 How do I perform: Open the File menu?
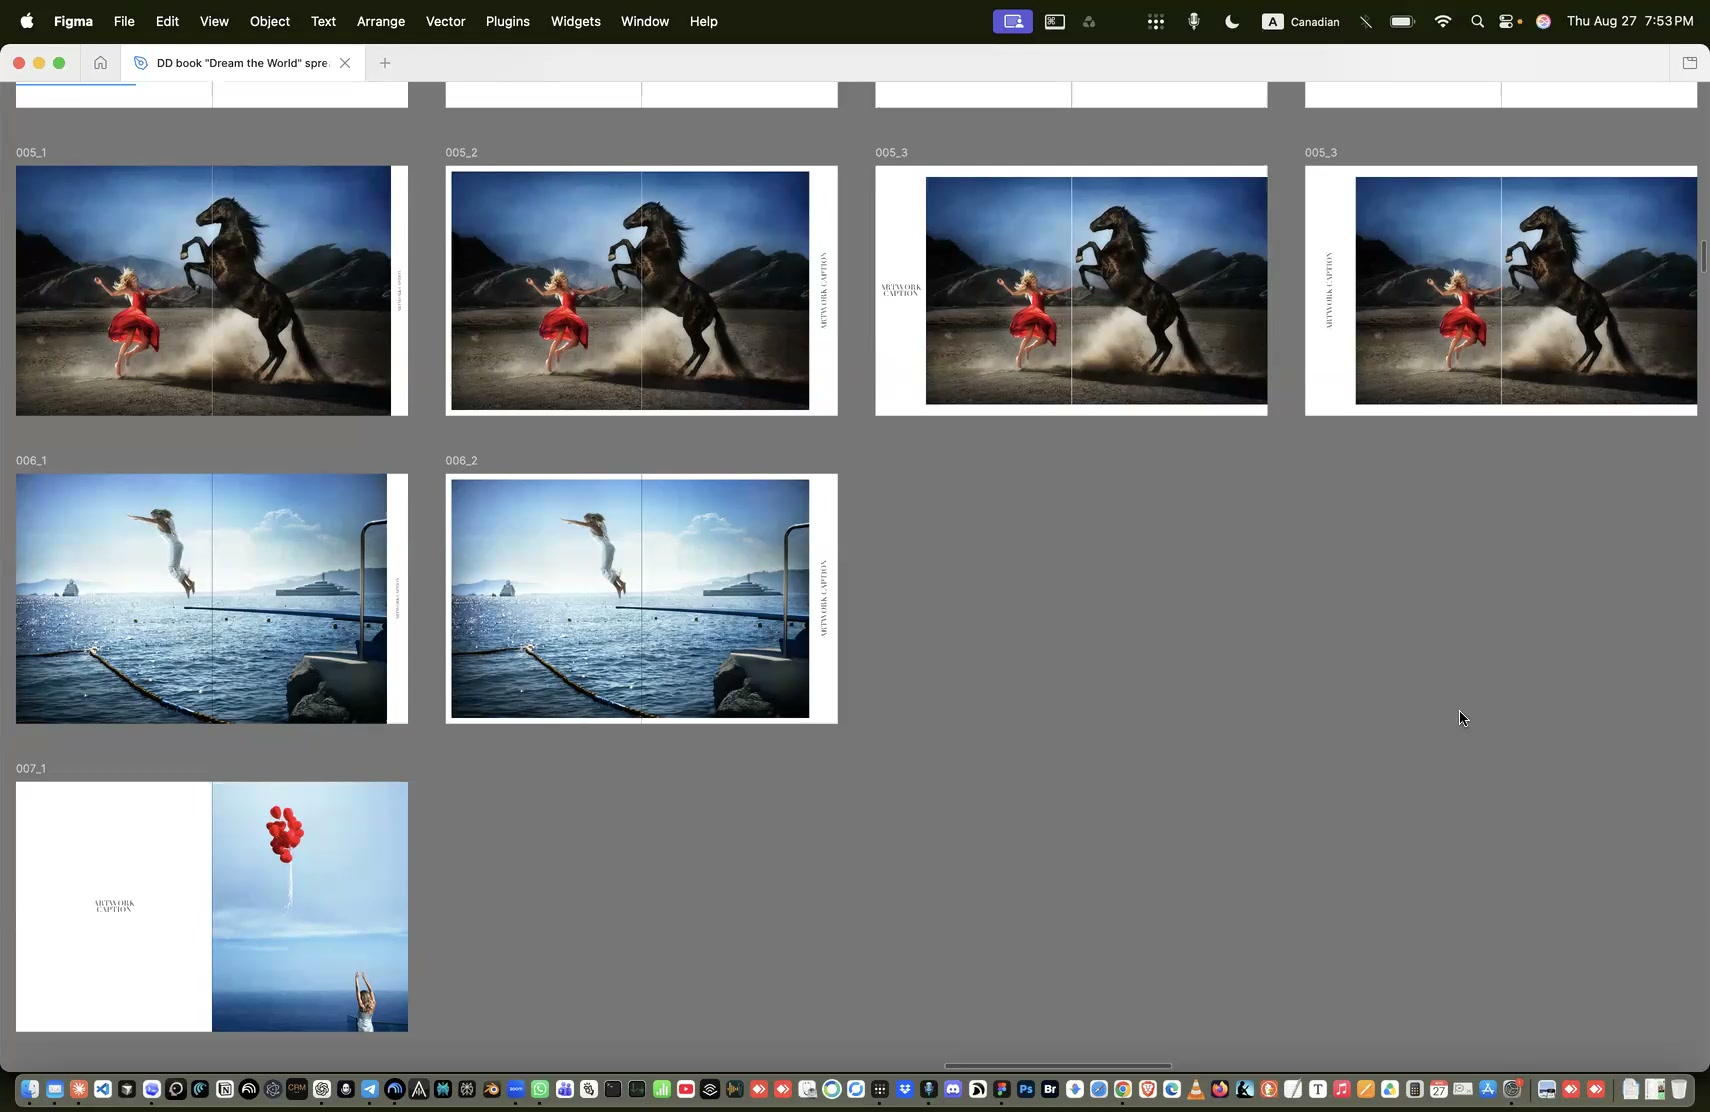(124, 21)
